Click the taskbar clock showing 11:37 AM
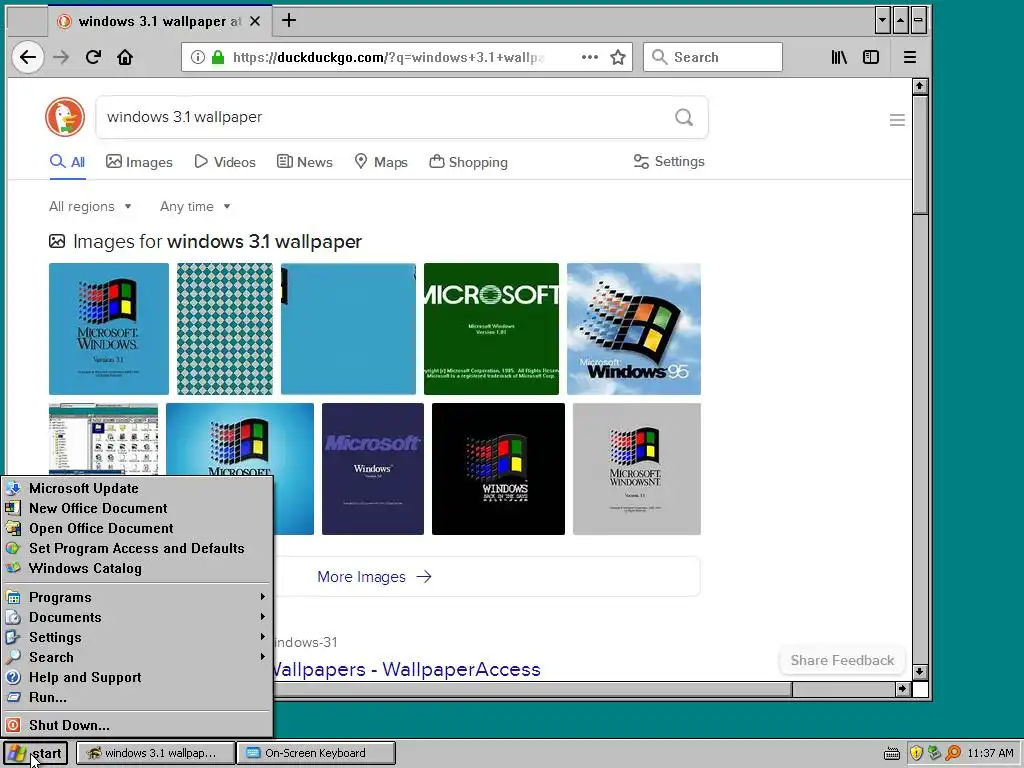 coord(990,753)
